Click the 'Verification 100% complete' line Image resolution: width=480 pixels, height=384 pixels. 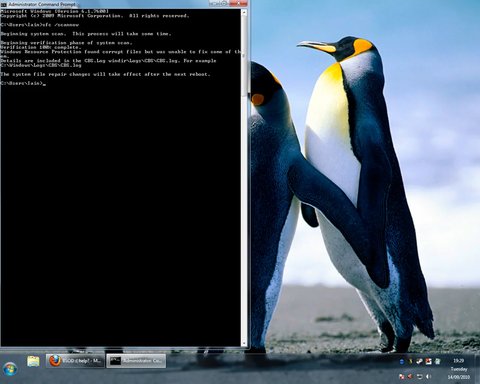(41, 47)
